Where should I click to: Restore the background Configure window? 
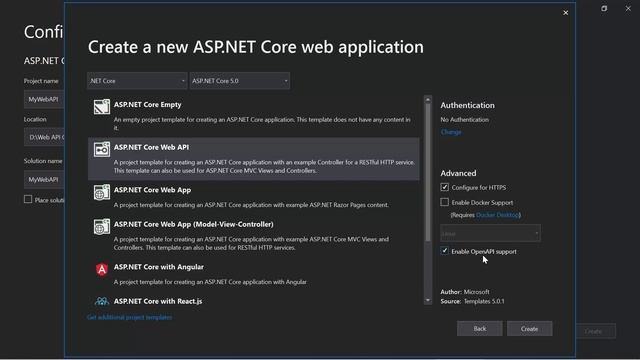[604, 9]
